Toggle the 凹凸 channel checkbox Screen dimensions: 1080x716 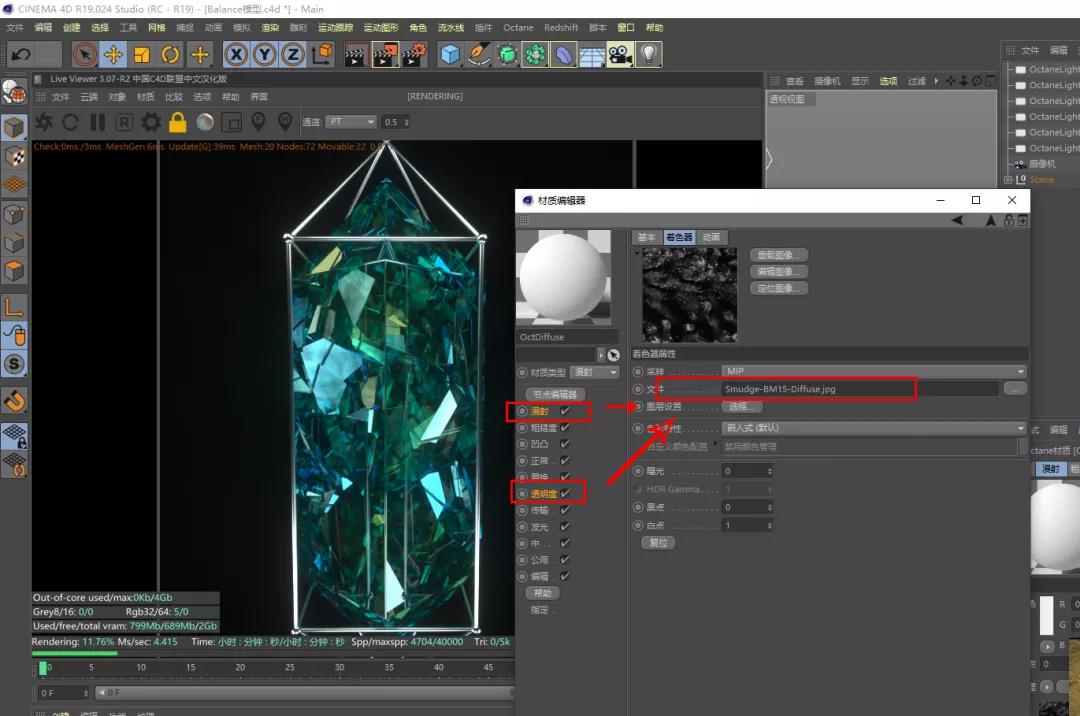565,444
